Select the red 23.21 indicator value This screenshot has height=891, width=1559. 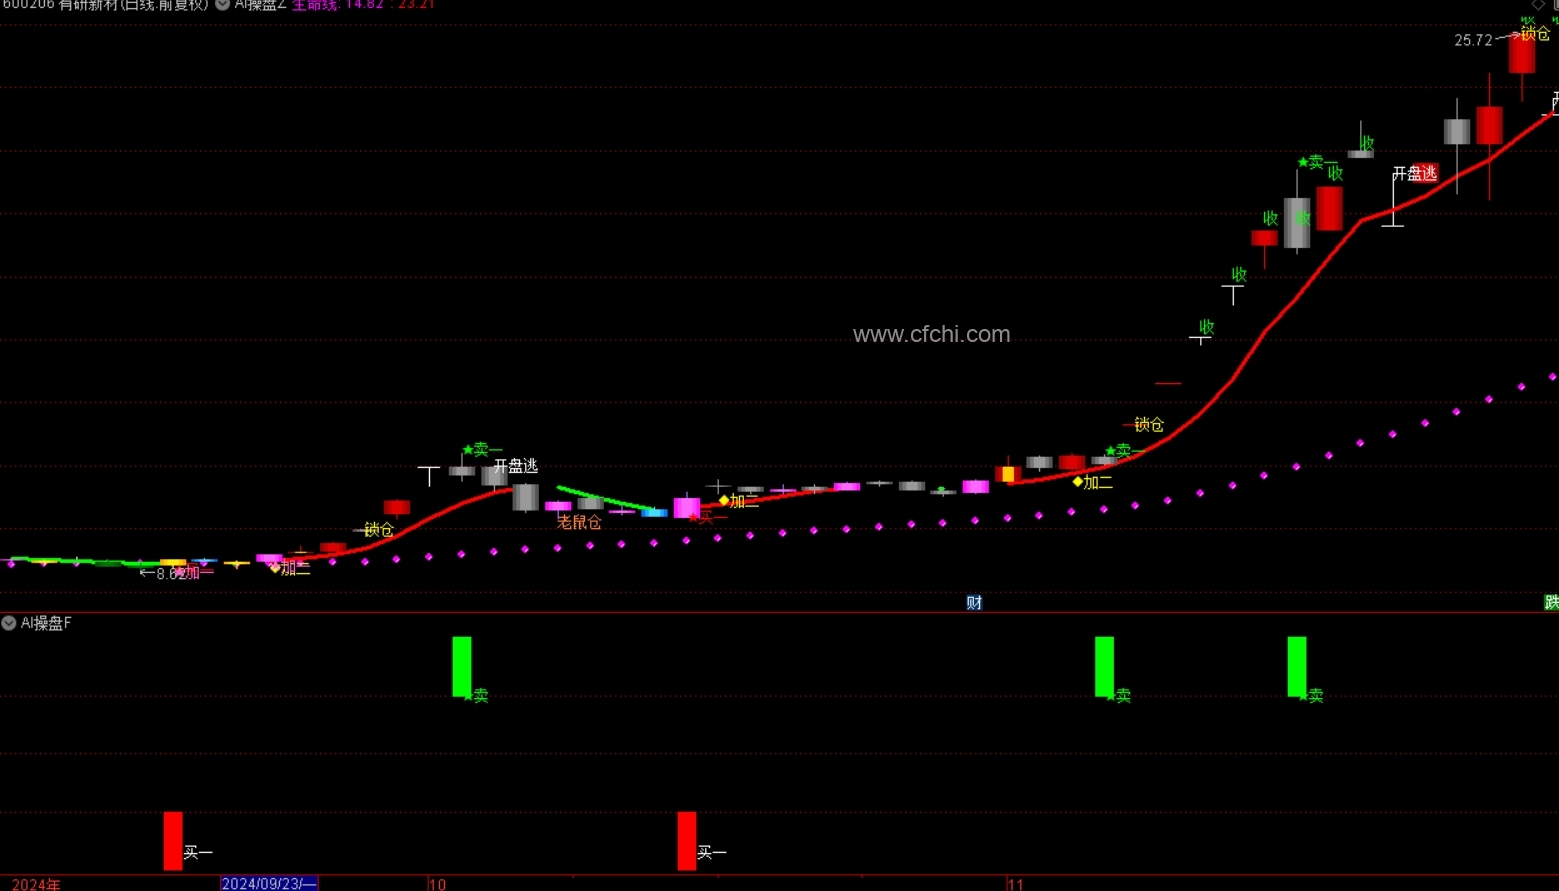[x=416, y=4]
